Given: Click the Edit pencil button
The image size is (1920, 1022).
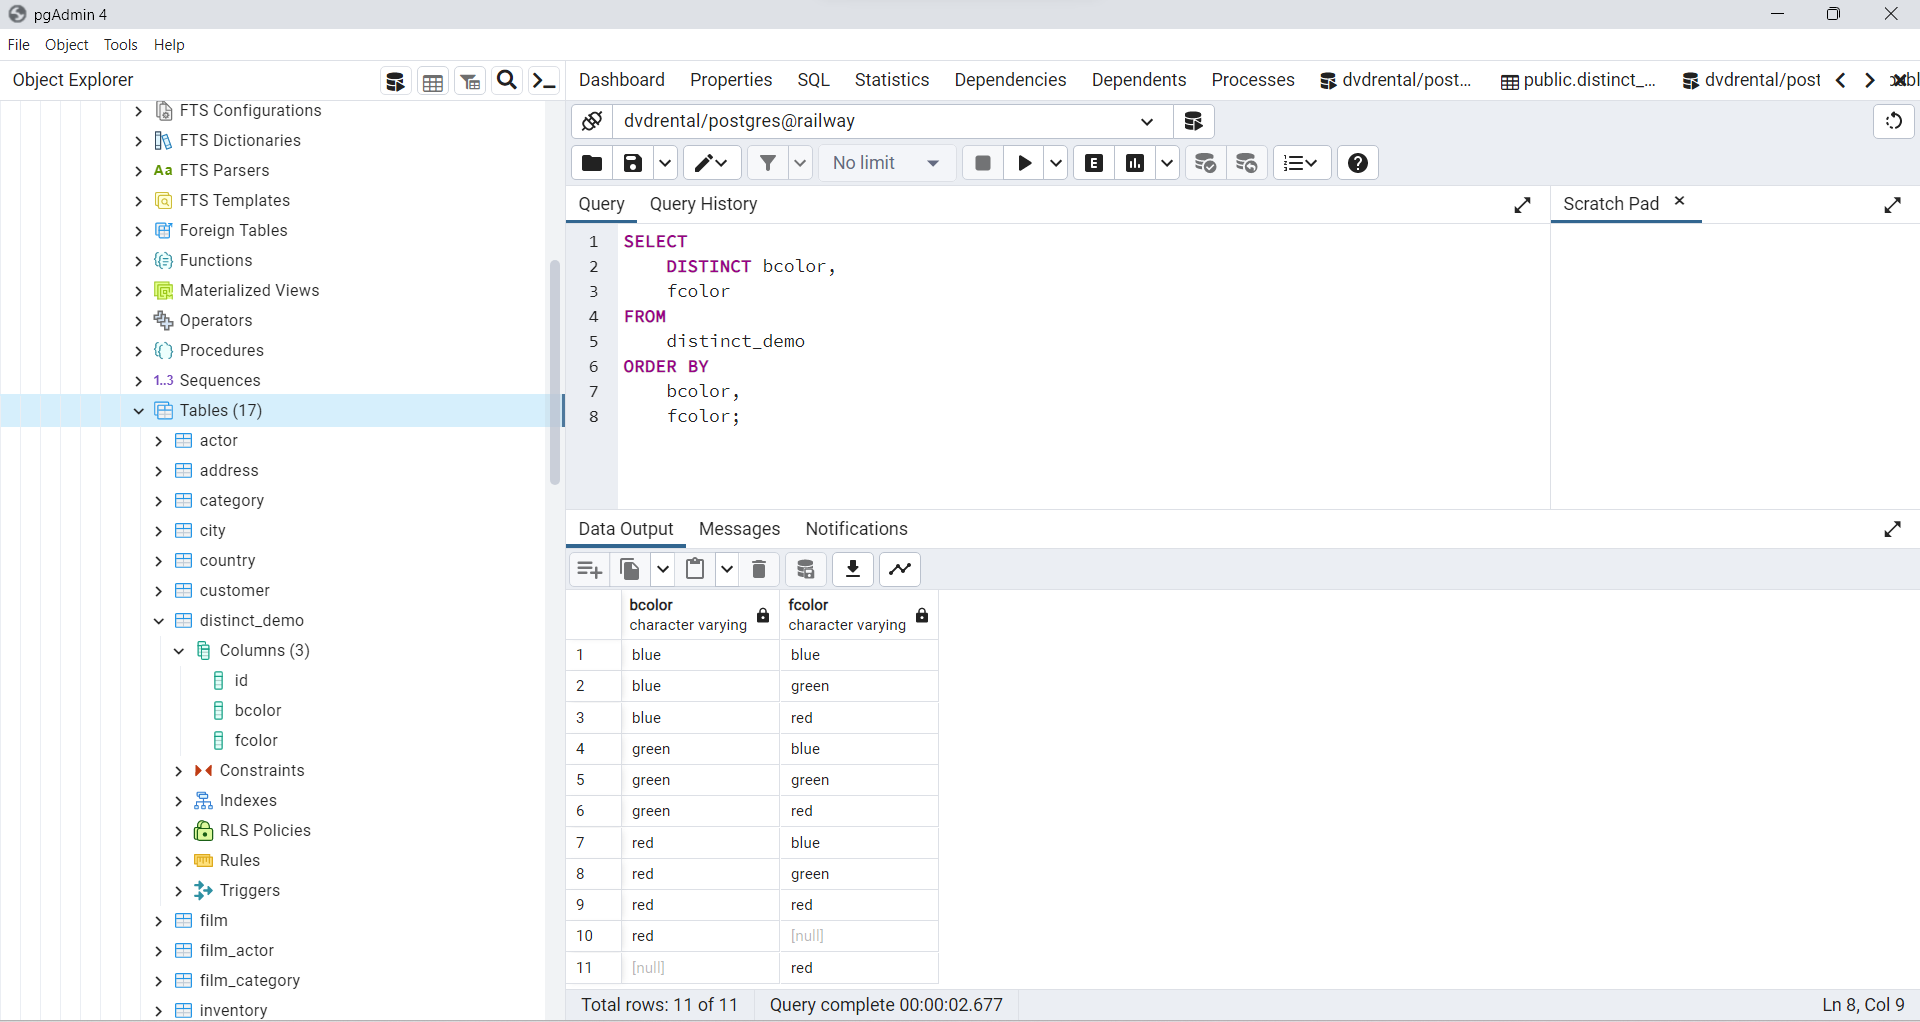Looking at the screenshot, I should [x=712, y=163].
